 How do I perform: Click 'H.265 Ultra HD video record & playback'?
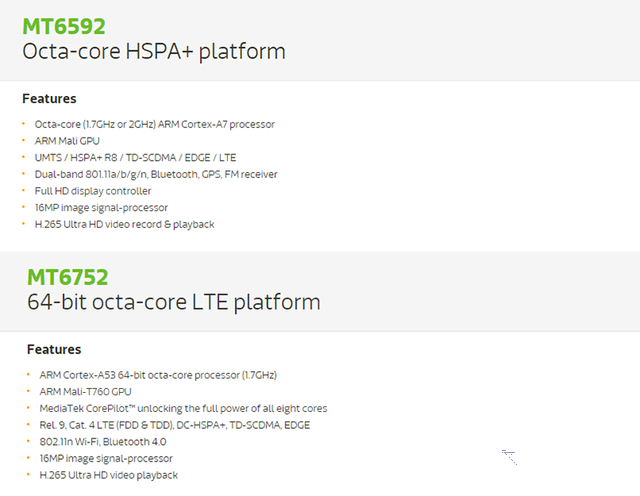click(124, 224)
